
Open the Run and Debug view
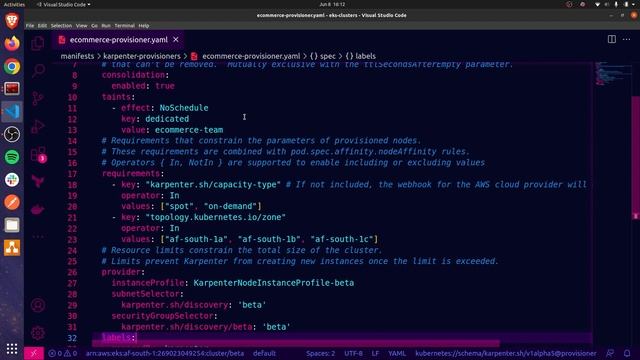pyautogui.click(x=38, y=126)
